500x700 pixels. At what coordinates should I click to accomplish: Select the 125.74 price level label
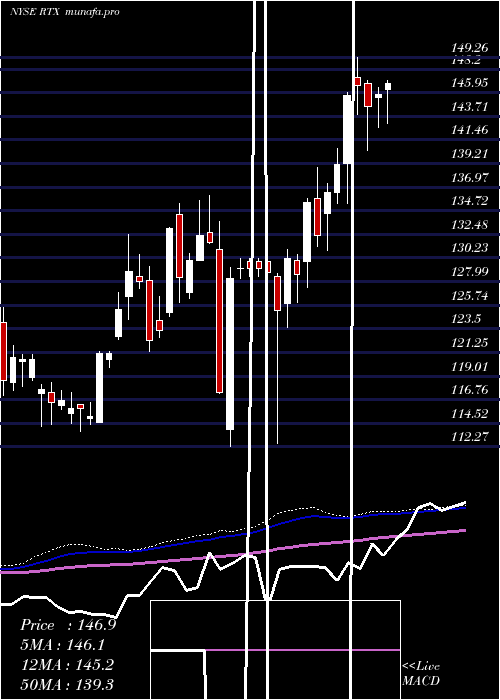469,295
